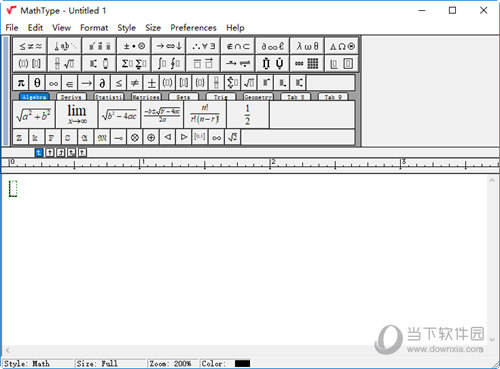Click the vertical scrollbar up arrow

[x=492, y=180]
